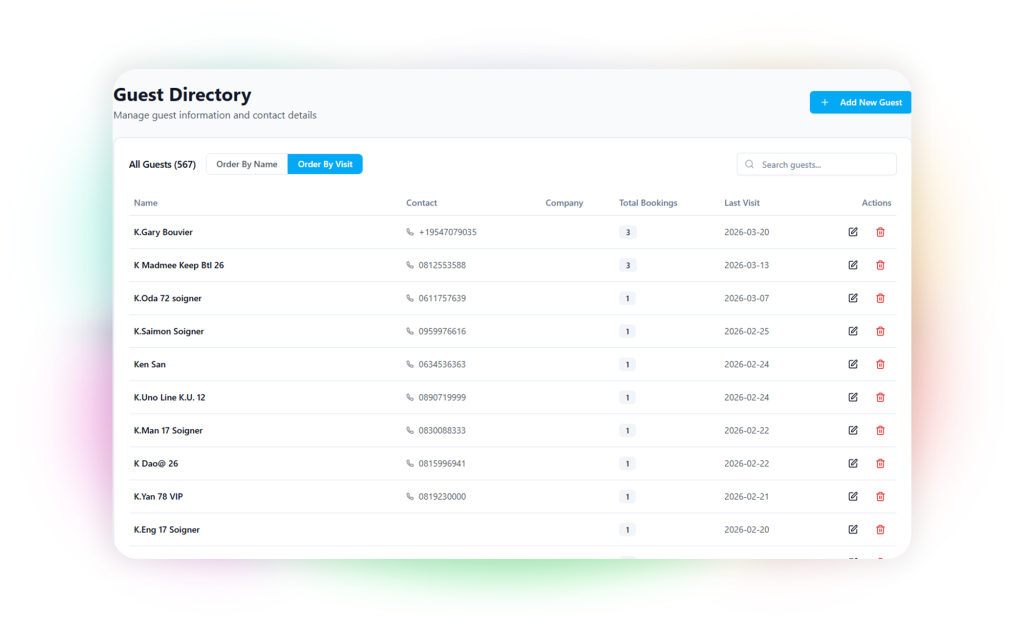
Task: Delete the K.Saimon Soigner record
Action: point(880,331)
